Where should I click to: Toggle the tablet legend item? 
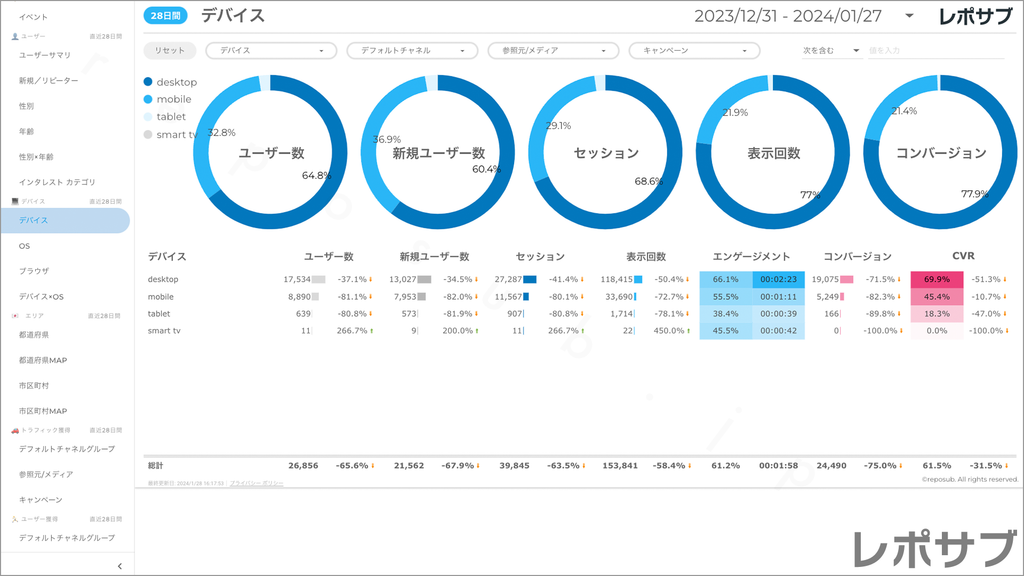(x=164, y=117)
